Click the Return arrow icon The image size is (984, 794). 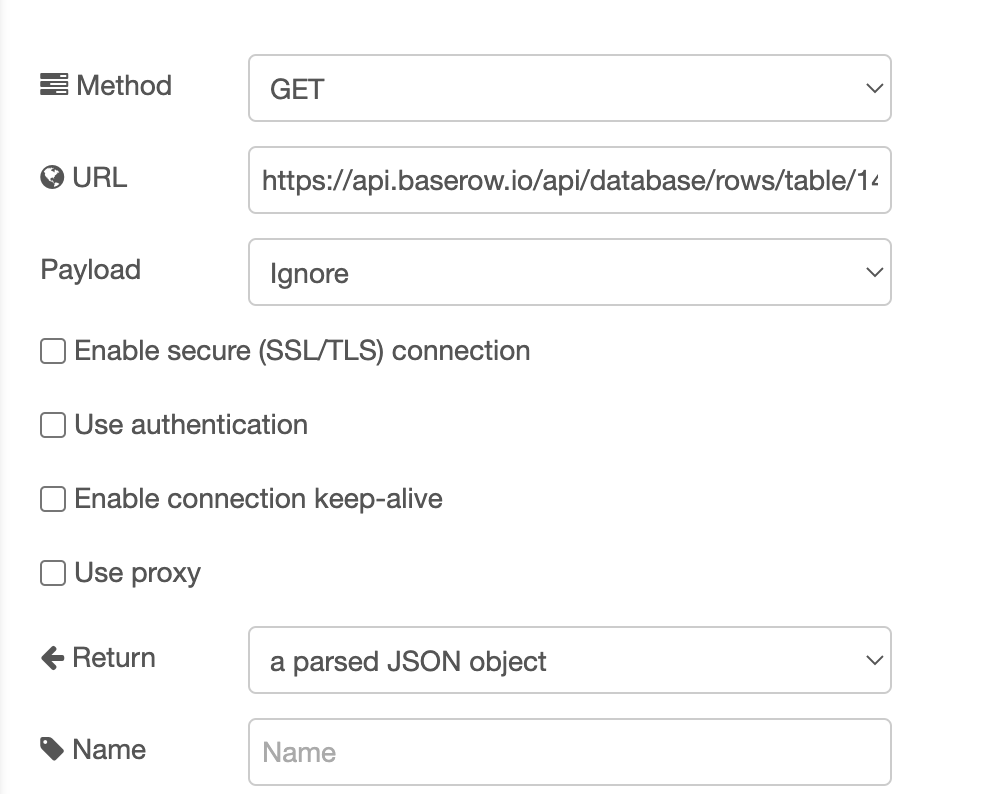51,656
